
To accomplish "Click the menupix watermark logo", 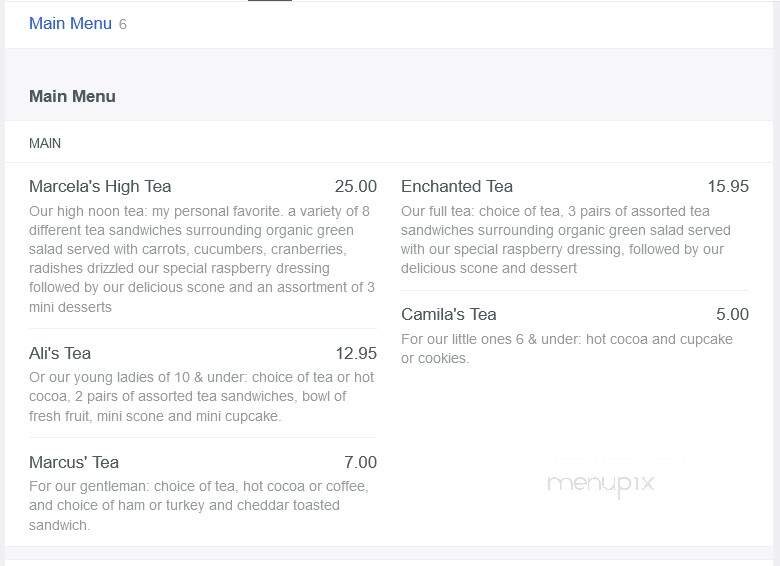I will (x=600, y=484).
